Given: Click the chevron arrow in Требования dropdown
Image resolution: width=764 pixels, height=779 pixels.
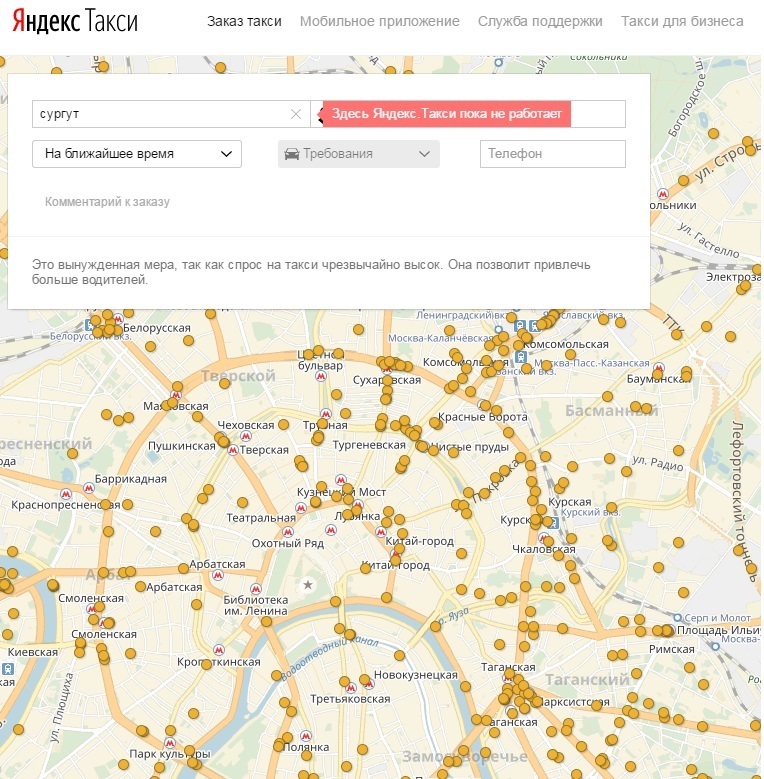Looking at the screenshot, I should (x=424, y=154).
